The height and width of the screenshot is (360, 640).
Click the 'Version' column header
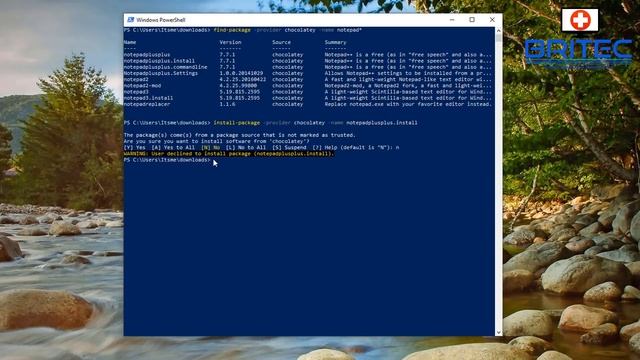pyautogui.click(x=230, y=42)
